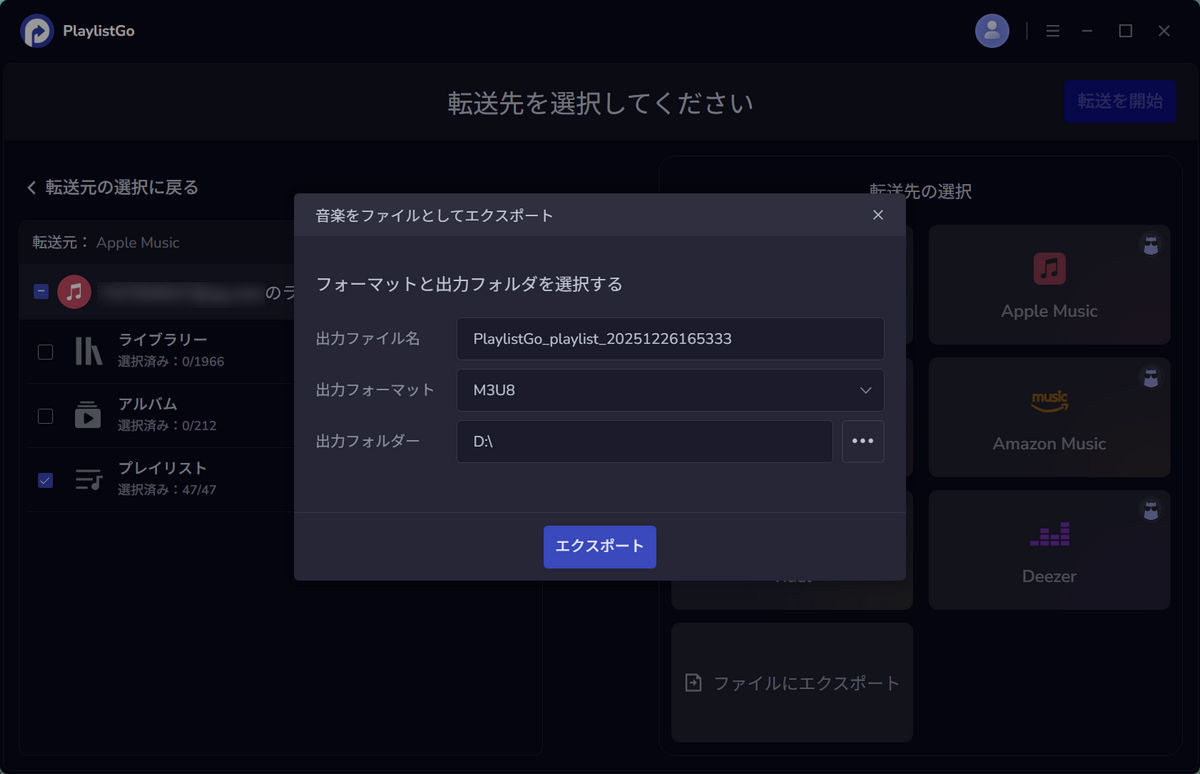Screen dimensions: 1200x774
Task: Click the PlaylistGo logo icon
Action: [37, 30]
